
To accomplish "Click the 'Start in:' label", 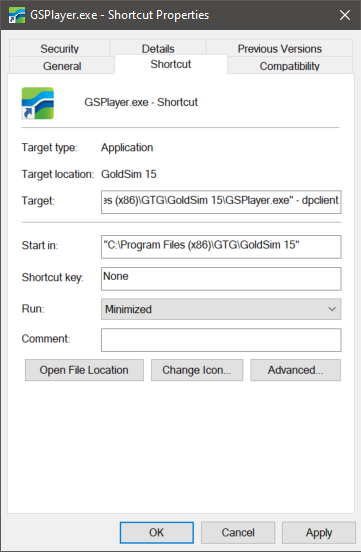I will click(x=40, y=245).
